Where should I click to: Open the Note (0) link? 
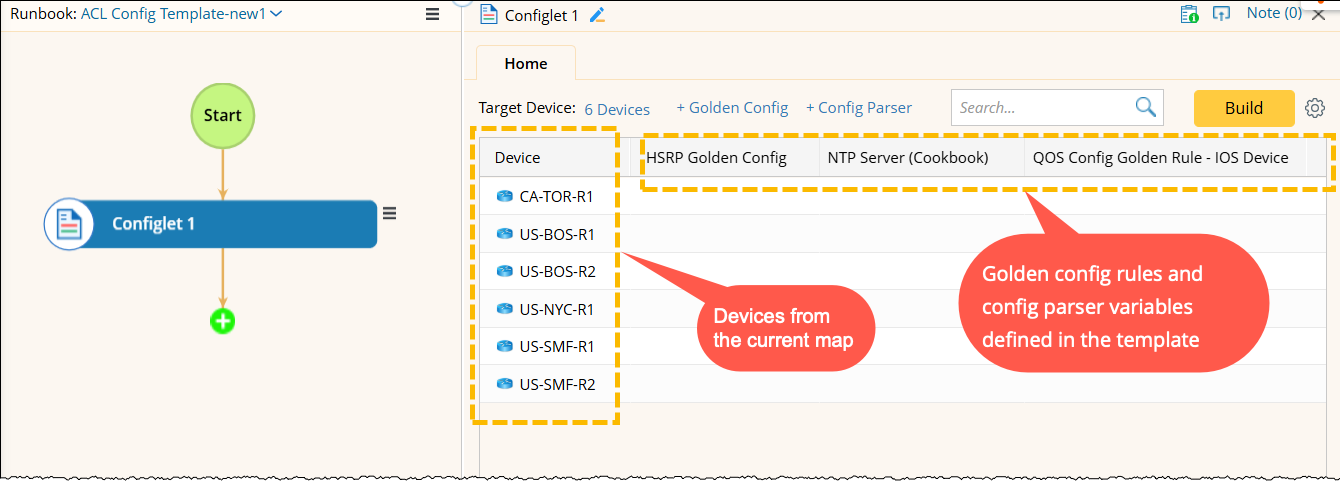click(1274, 13)
